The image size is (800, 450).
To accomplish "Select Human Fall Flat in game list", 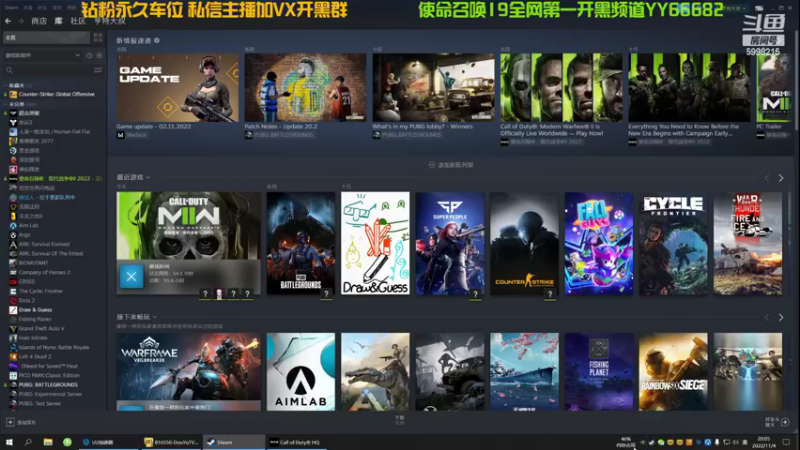I will coord(54,132).
